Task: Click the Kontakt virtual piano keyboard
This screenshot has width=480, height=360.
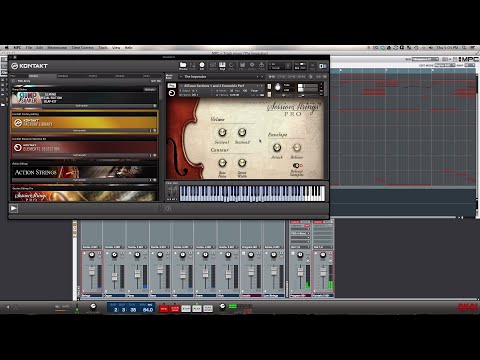Action: tap(252, 194)
